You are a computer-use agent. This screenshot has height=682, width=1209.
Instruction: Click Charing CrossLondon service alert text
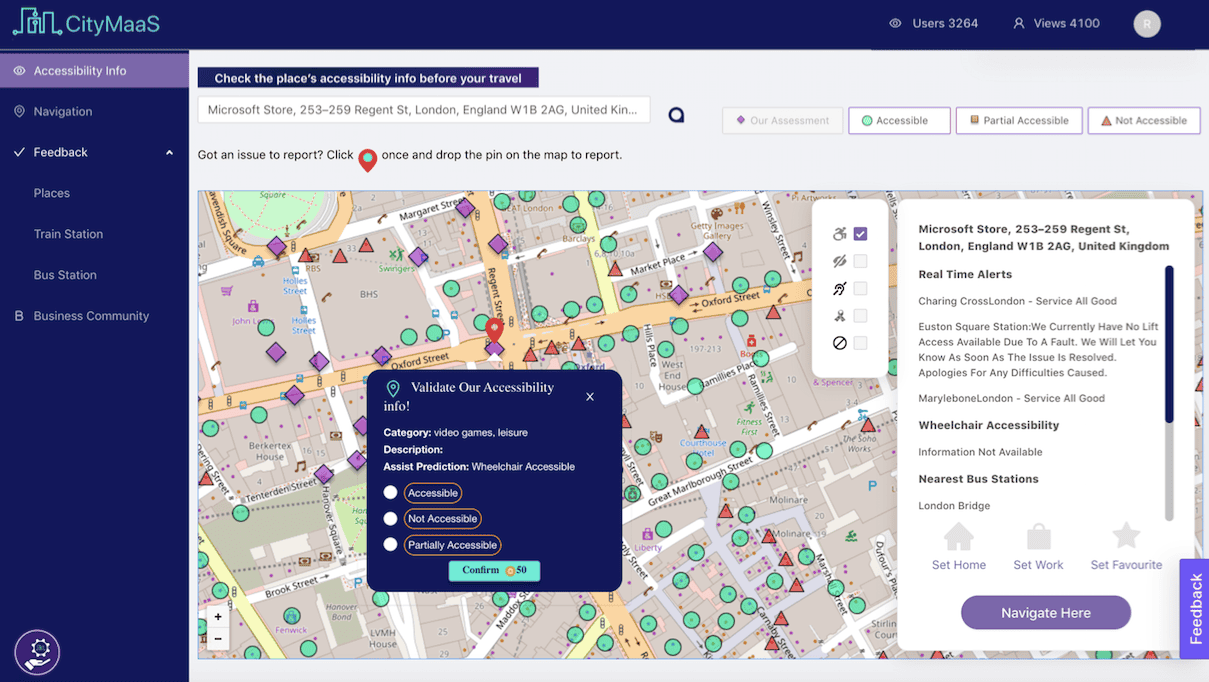coord(1017,301)
